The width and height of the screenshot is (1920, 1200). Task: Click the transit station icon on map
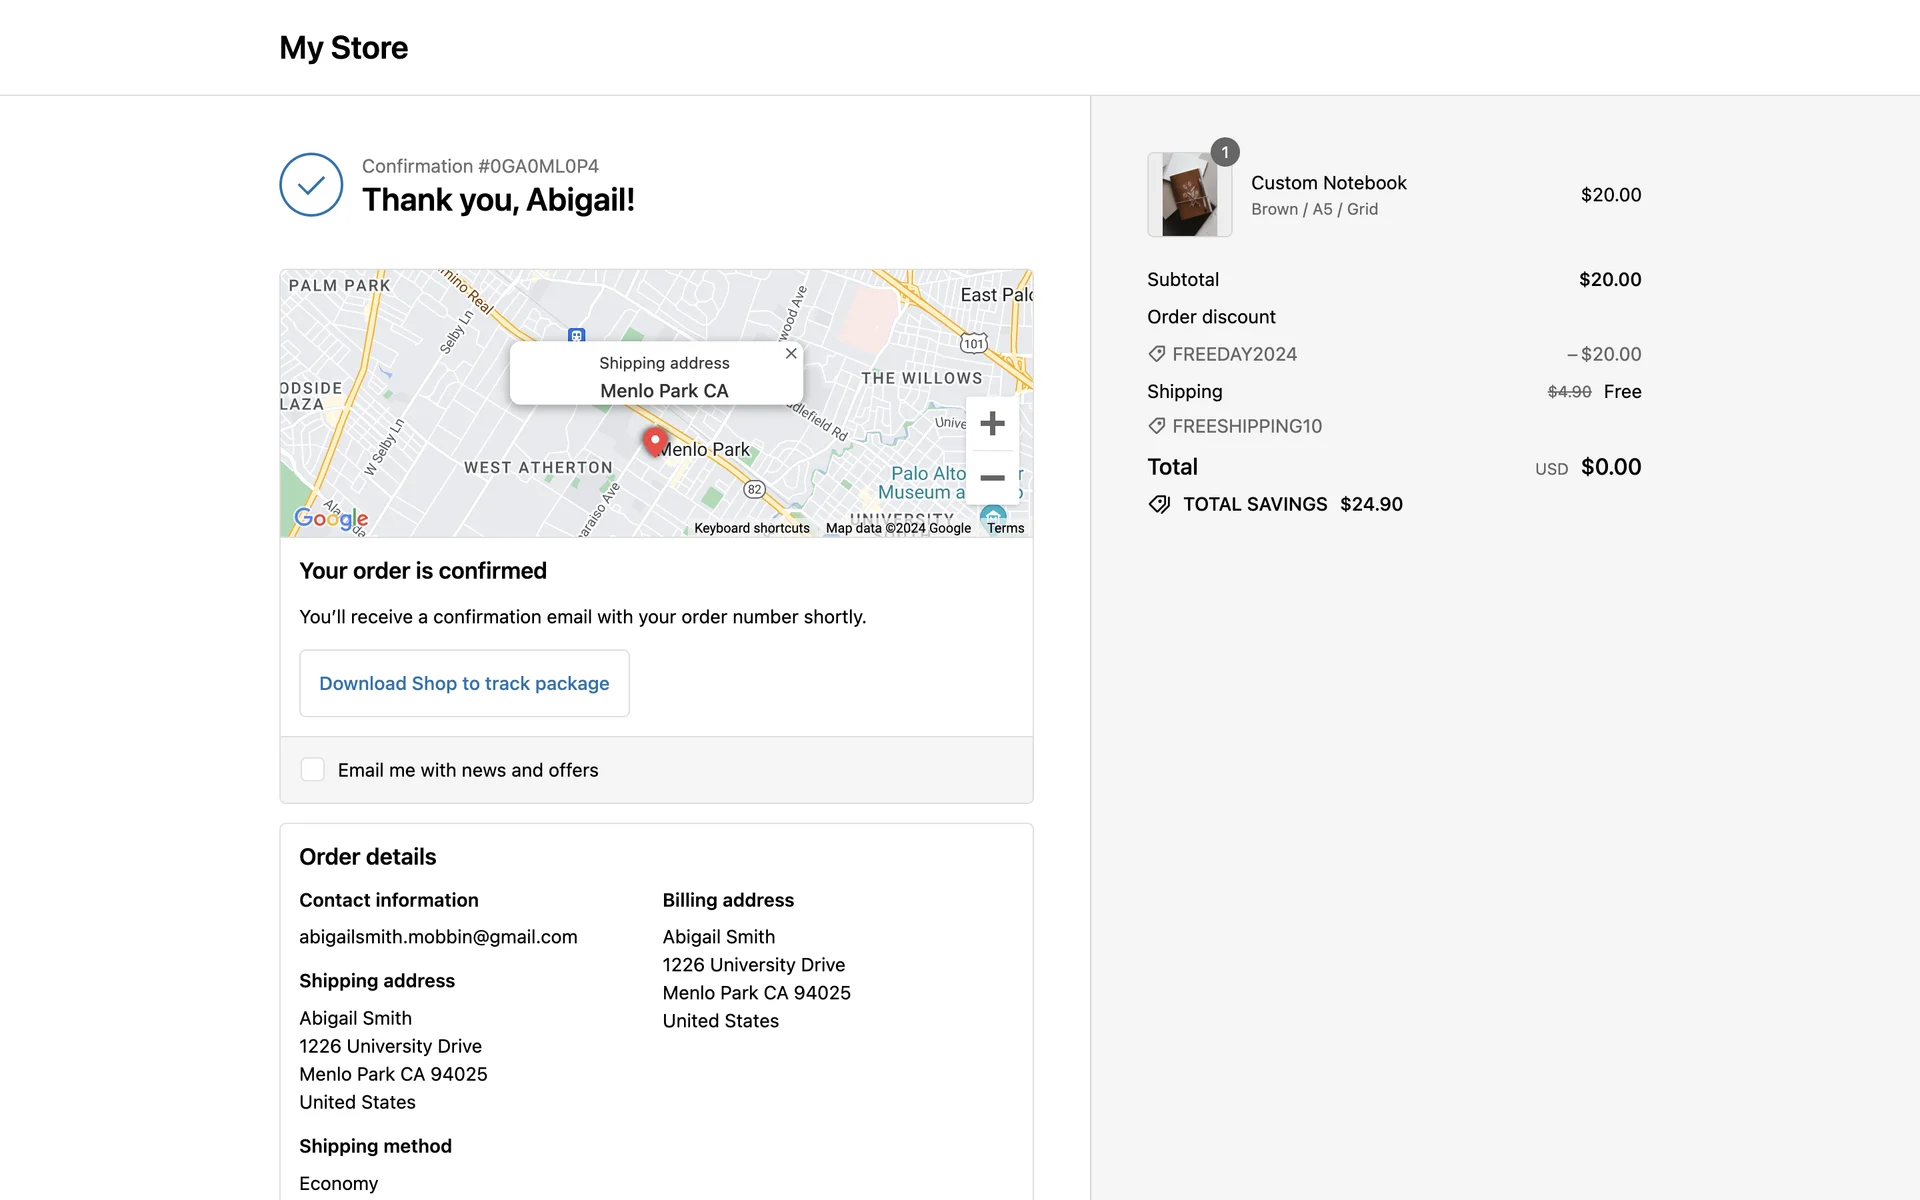point(576,336)
